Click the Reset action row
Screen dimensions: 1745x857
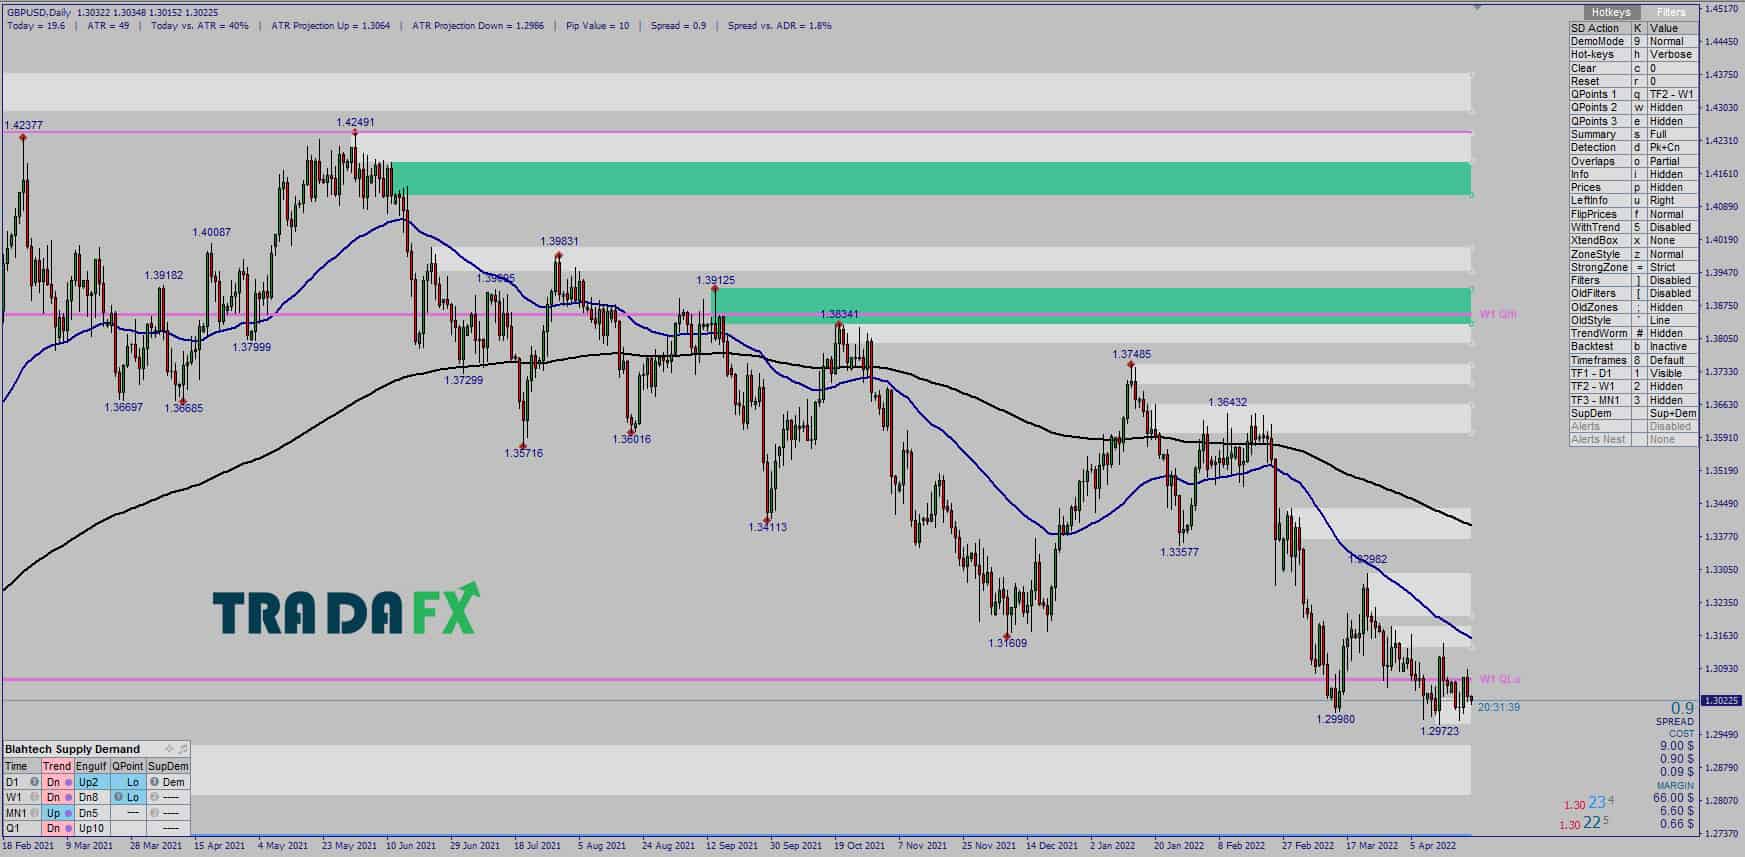click(x=1633, y=81)
